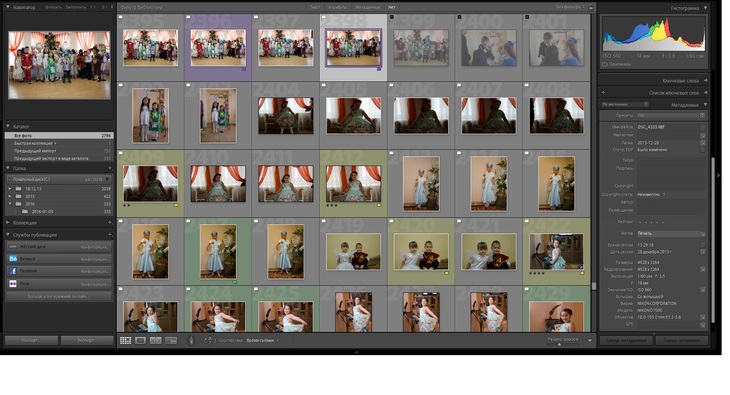Viewport: 730px width, 395px height.
Task: Switch to Loupe view icon
Action: [x=141, y=341]
